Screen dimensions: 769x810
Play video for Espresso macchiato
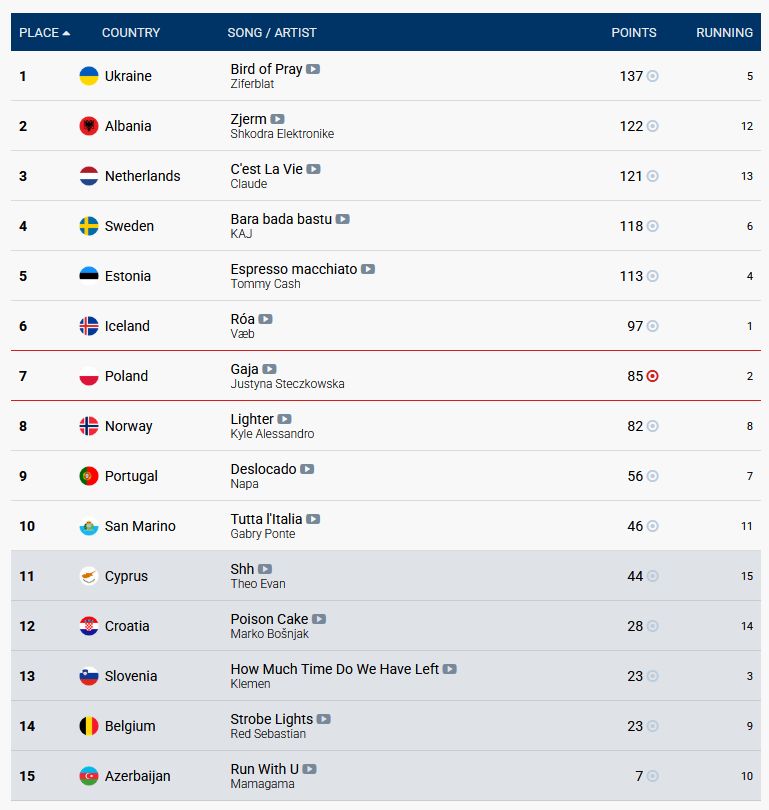click(368, 269)
